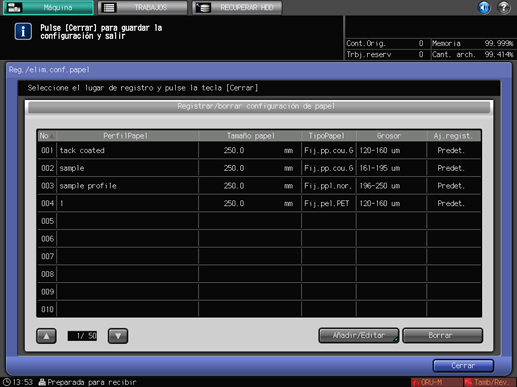The width and height of the screenshot is (517, 387).
Task: Click the 161-195 um thickness cell
Action: pyautogui.click(x=391, y=168)
